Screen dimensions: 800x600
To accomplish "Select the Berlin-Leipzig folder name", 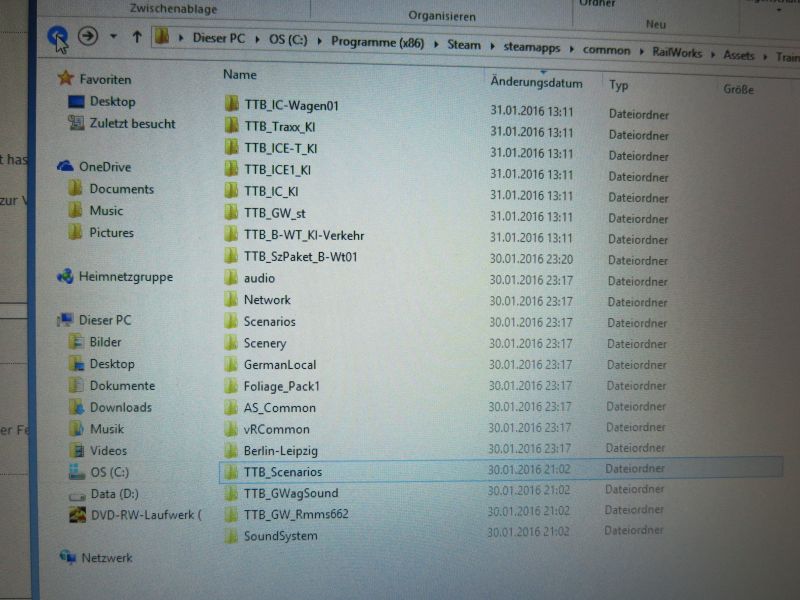I will [281, 451].
